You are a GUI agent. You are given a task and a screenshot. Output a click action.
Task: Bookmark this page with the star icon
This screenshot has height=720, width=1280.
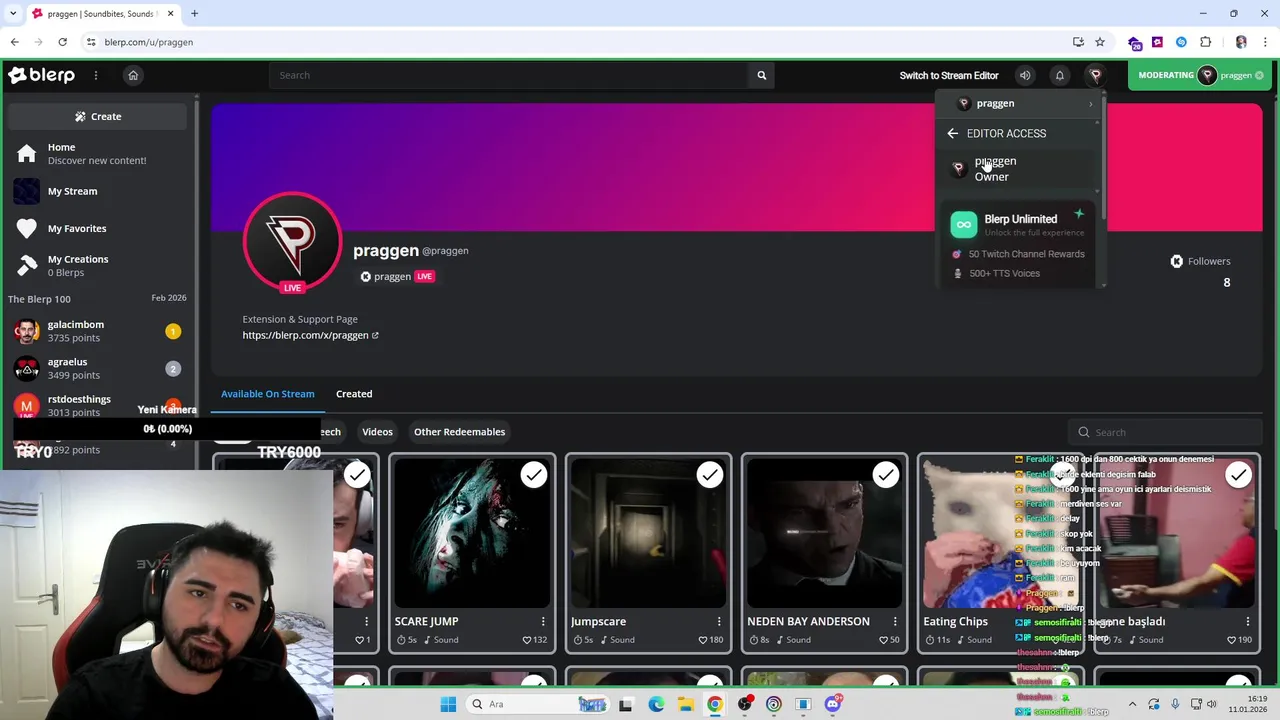point(1100,42)
